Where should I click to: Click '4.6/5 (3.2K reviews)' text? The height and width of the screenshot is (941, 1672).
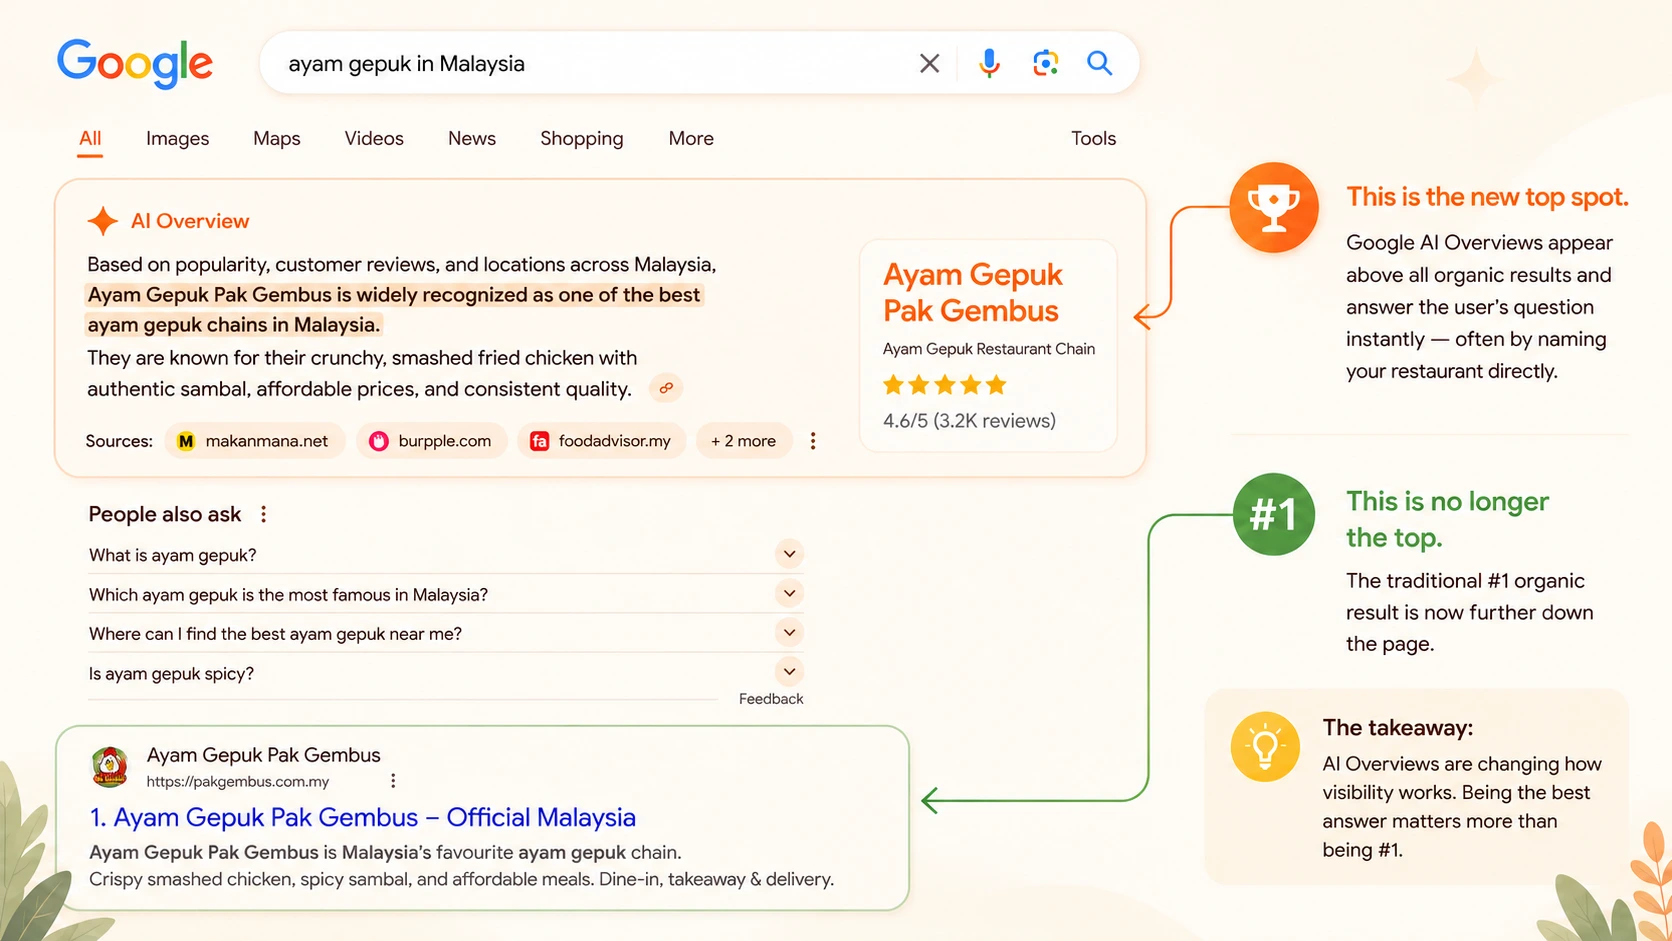coord(969,421)
